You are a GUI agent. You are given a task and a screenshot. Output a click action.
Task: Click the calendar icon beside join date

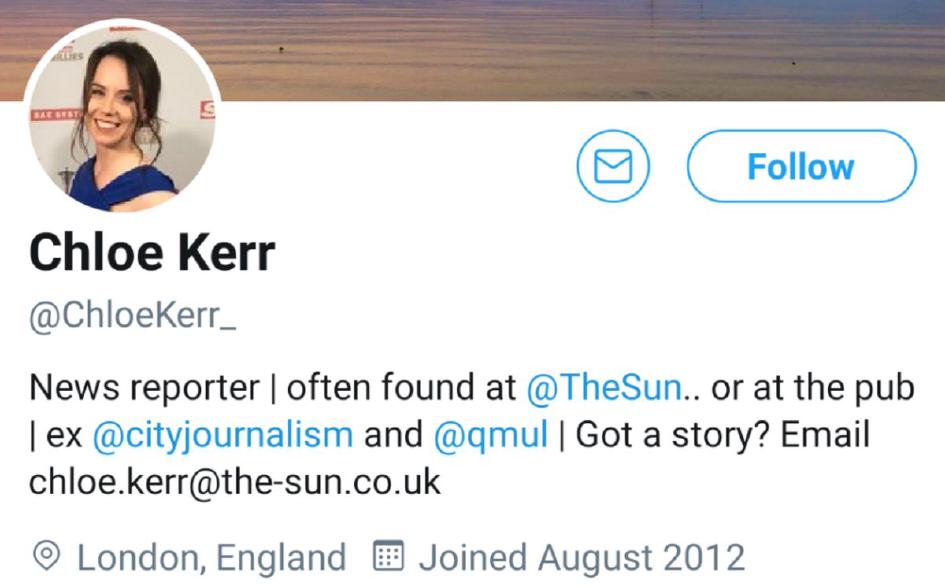[x=387, y=557]
